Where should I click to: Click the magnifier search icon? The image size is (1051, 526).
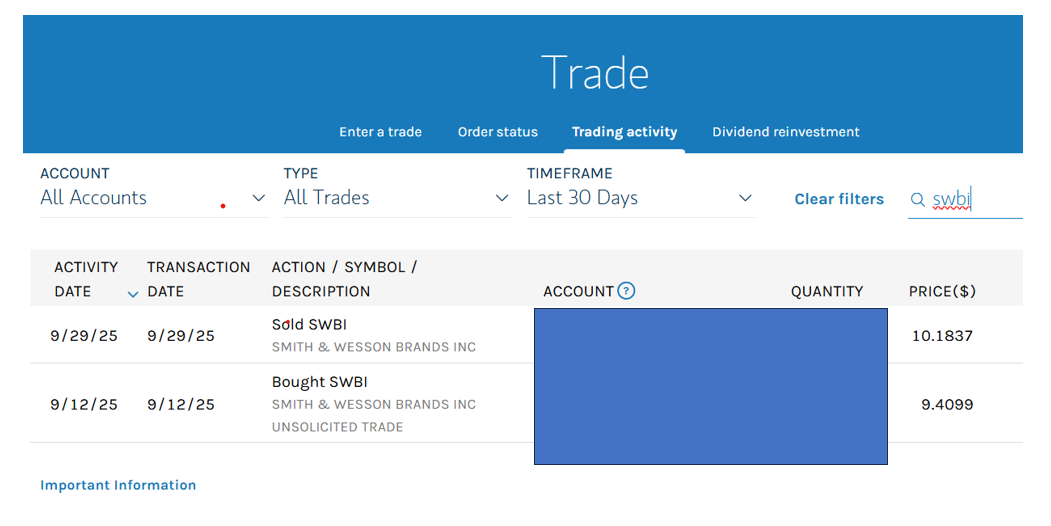(x=918, y=200)
